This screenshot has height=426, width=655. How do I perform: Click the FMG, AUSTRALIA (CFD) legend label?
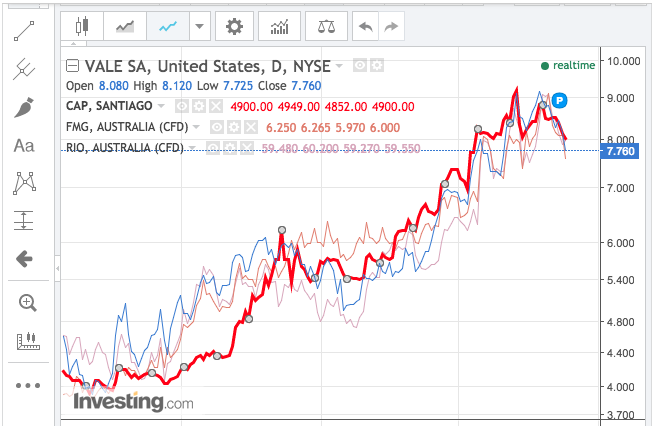click(127, 127)
